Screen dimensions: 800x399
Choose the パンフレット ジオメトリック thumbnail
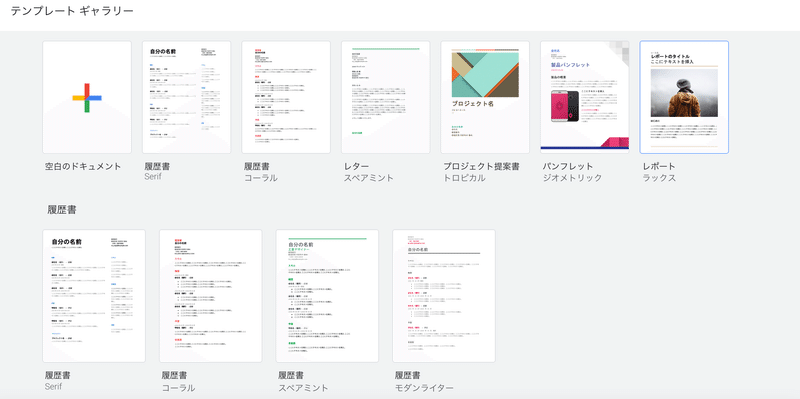coord(585,97)
